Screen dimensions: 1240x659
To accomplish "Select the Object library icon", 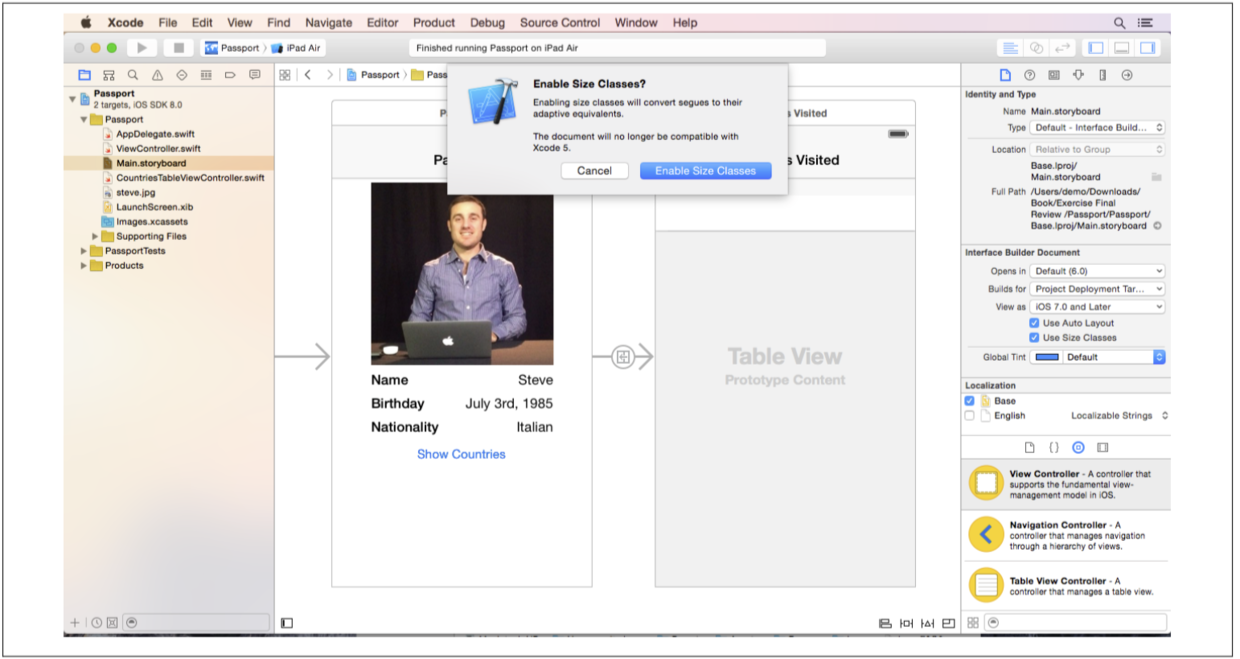I will (x=1078, y=447).
